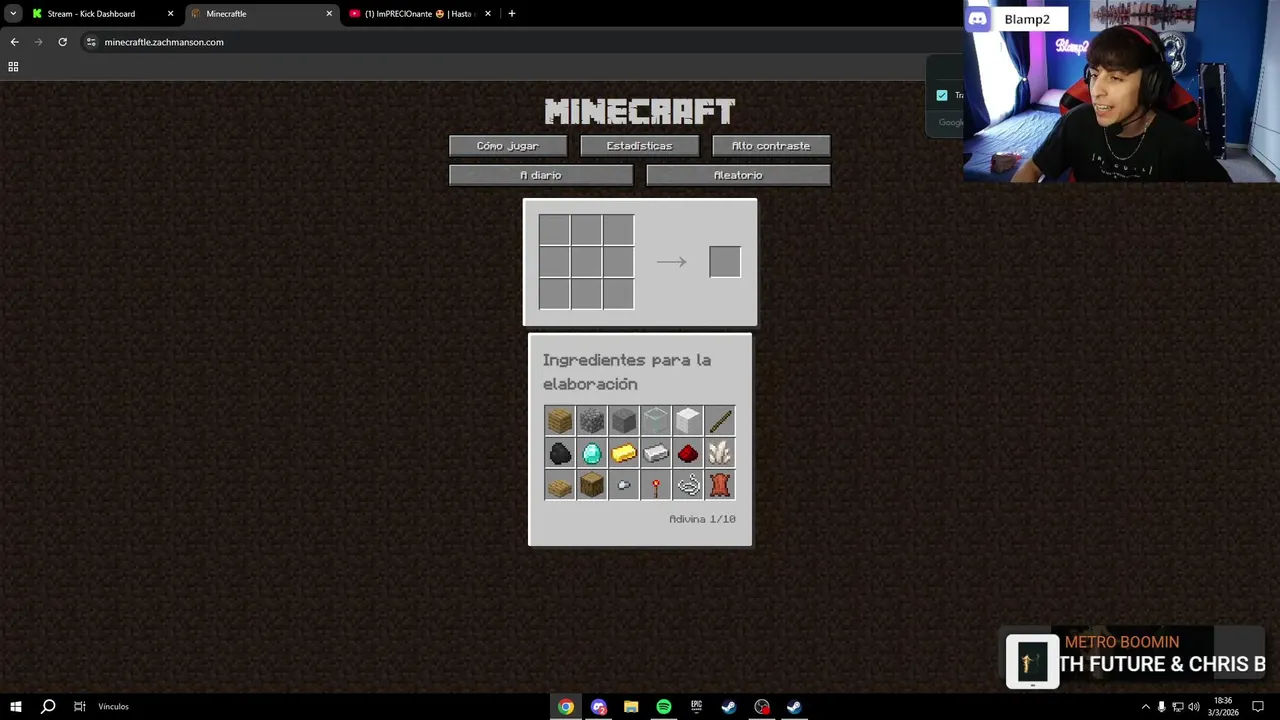Pick the stick ingredient
Screen dimensions: 1280x720
point(720,421)
